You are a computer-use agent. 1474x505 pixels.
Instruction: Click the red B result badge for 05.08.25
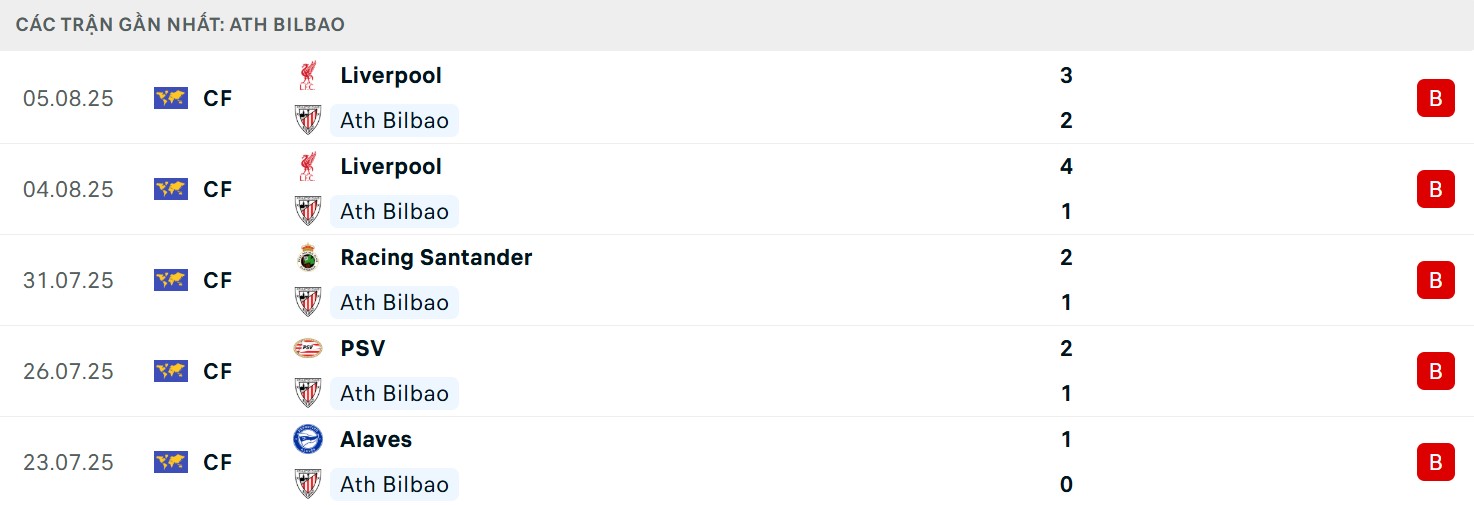click(1435, 98)
